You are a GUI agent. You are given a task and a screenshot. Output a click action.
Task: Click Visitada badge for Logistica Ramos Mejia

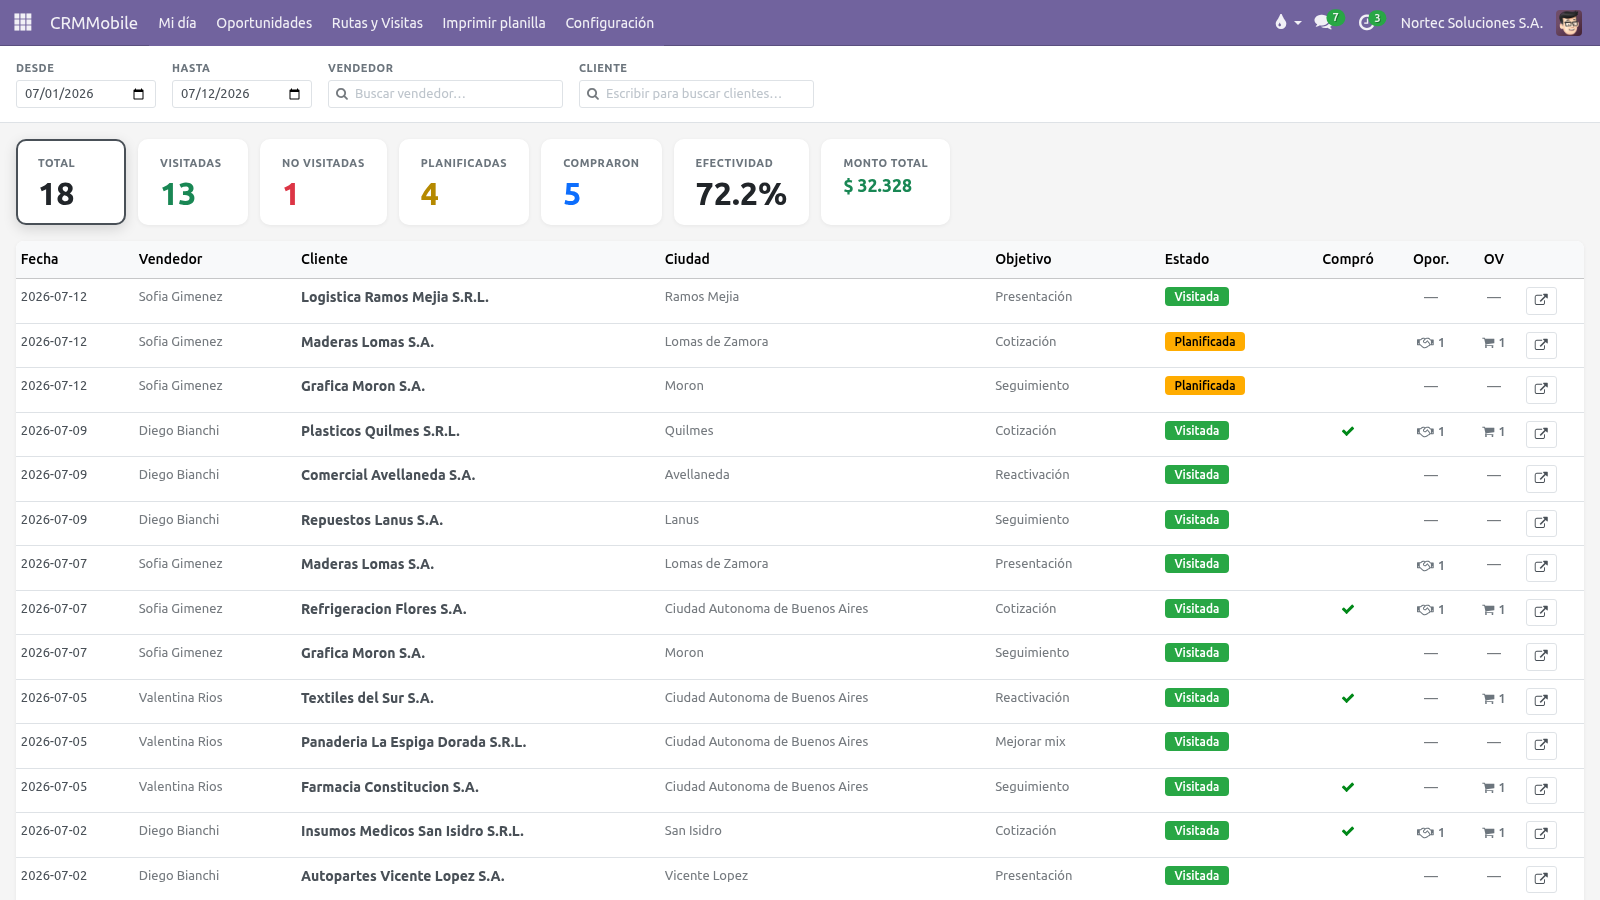(x=1197, y=297)
